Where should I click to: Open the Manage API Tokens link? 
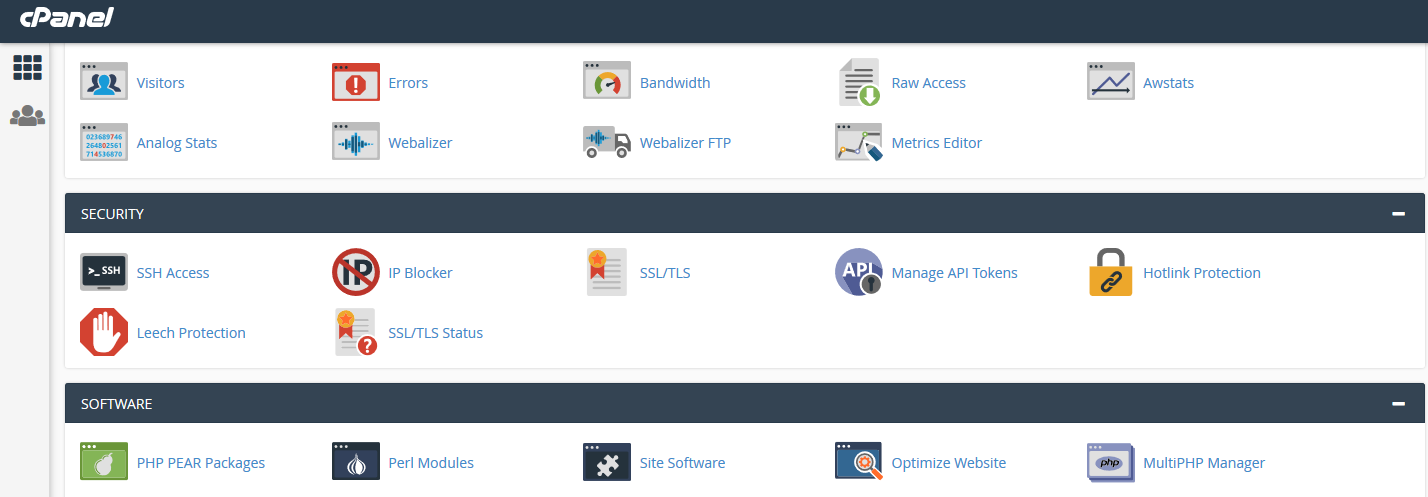[x=955, y=273]
